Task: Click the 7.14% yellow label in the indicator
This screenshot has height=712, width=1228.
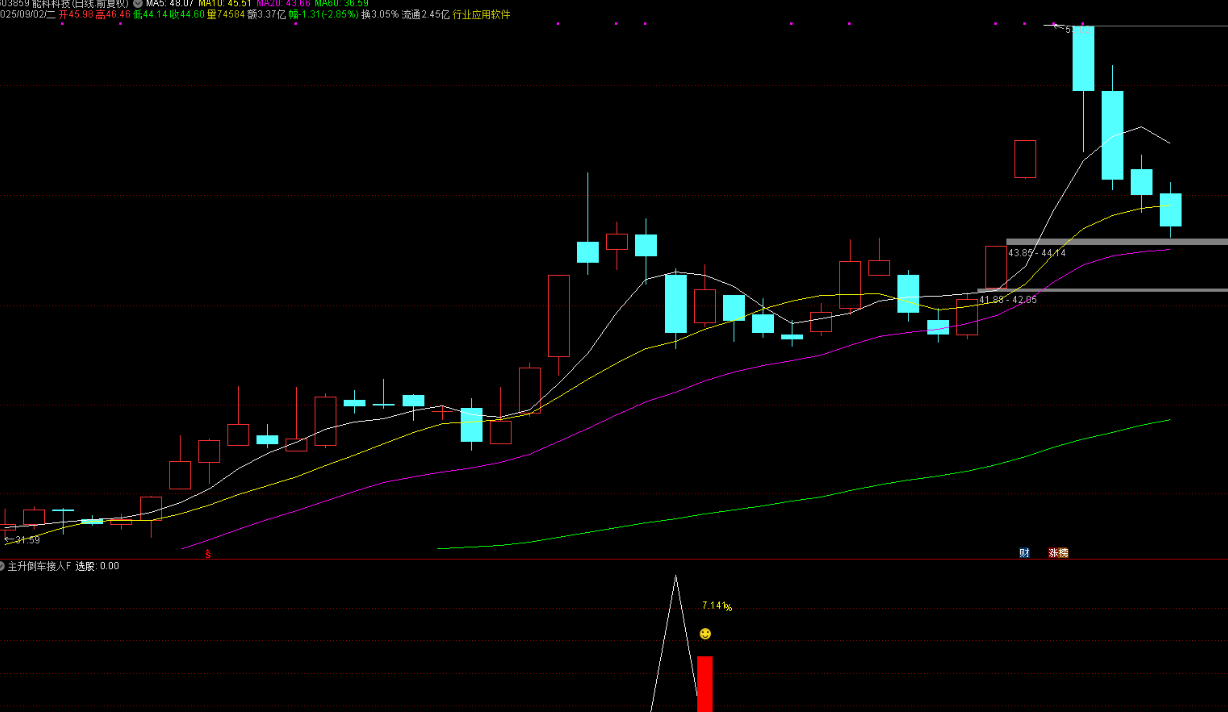Action: (x=716, y=606)
